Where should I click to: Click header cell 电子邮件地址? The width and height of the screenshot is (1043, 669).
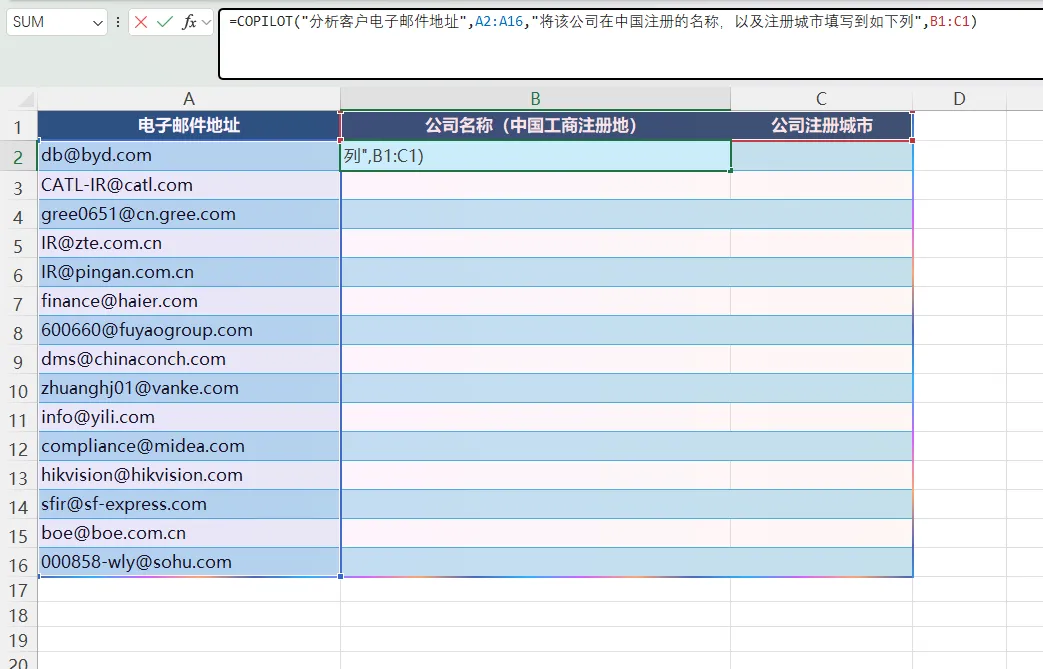(189, 126)
